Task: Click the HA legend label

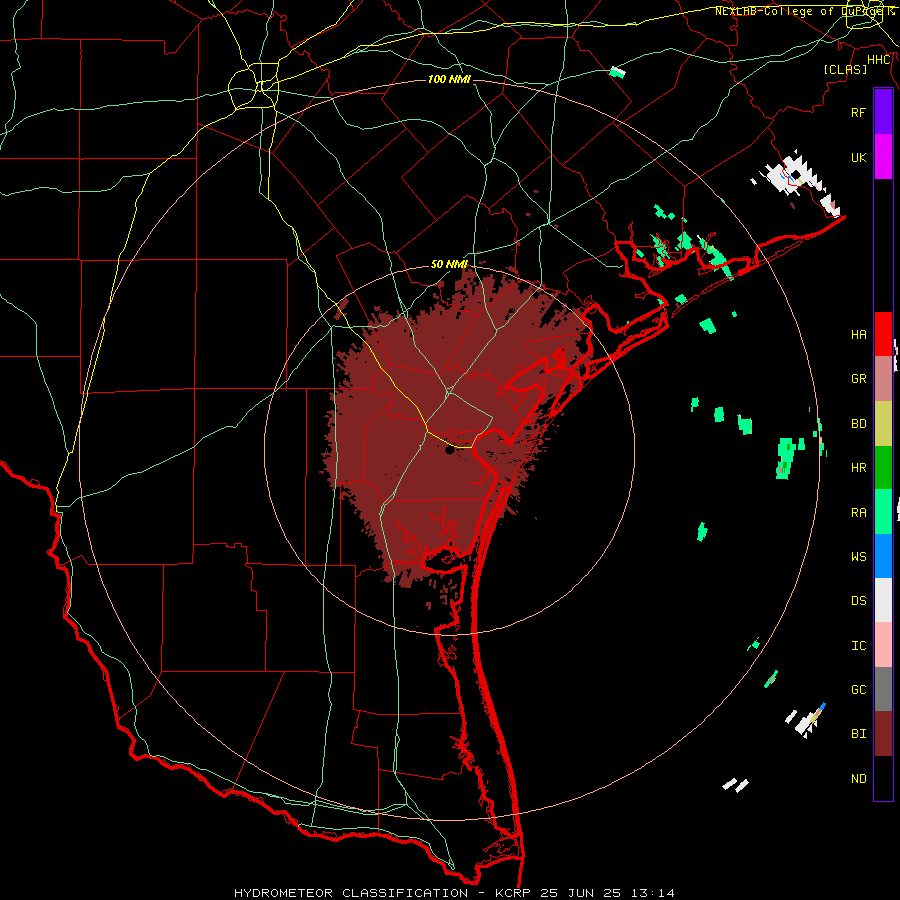Action: tap(858, 334)
